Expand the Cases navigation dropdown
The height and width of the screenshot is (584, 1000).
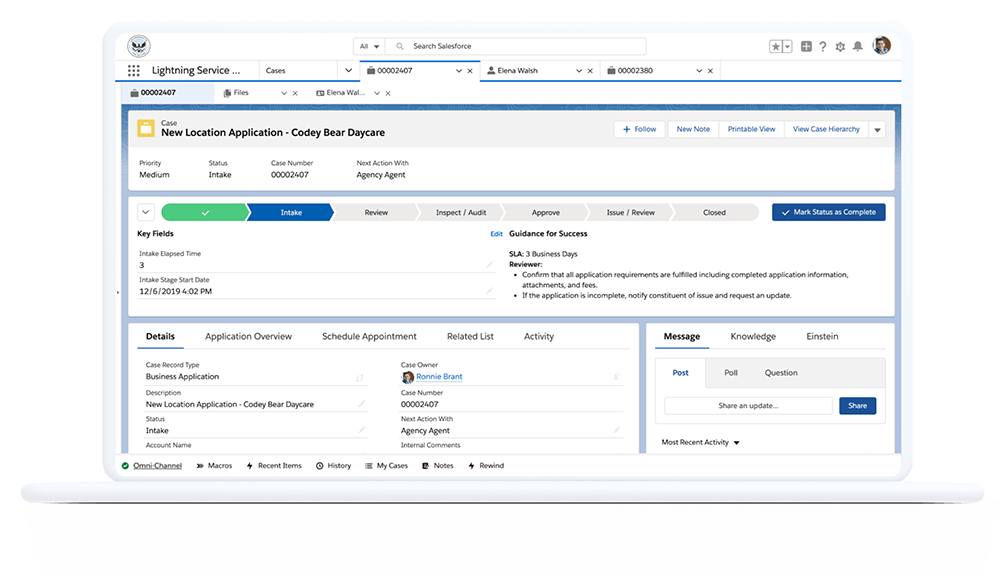[348, 71]
